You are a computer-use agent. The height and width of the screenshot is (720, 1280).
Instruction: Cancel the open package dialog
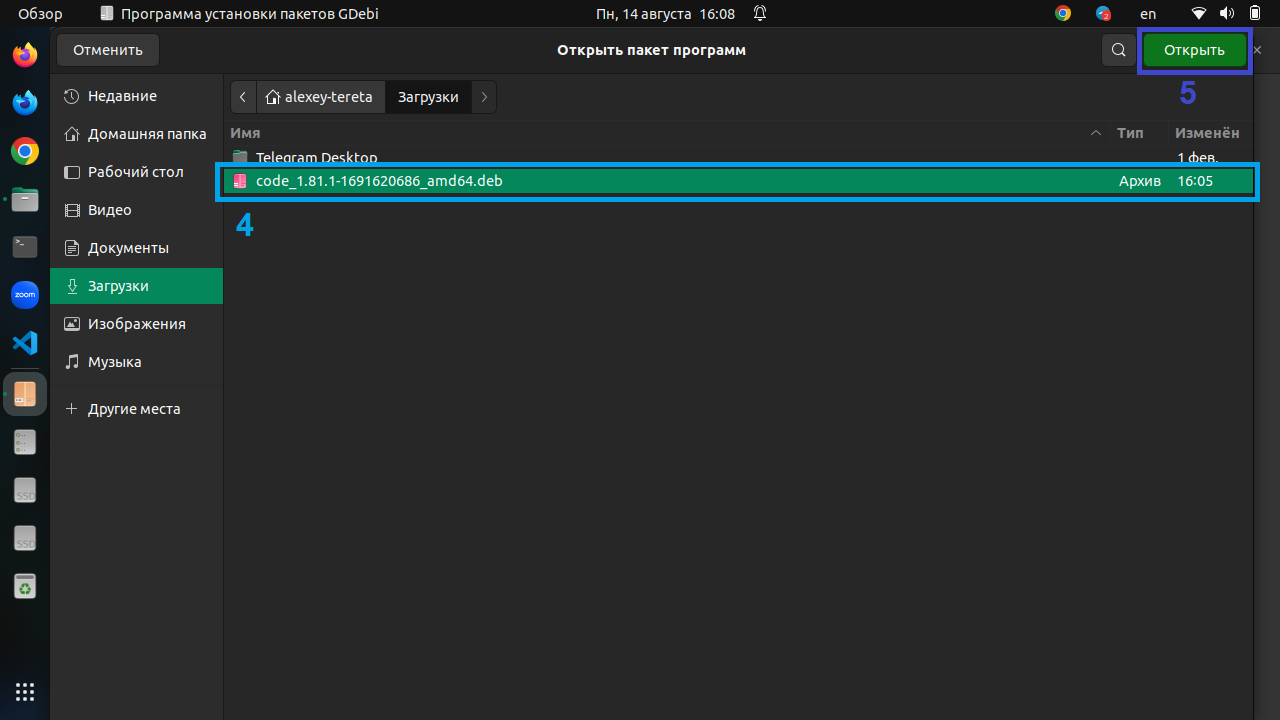pos(108,50)
